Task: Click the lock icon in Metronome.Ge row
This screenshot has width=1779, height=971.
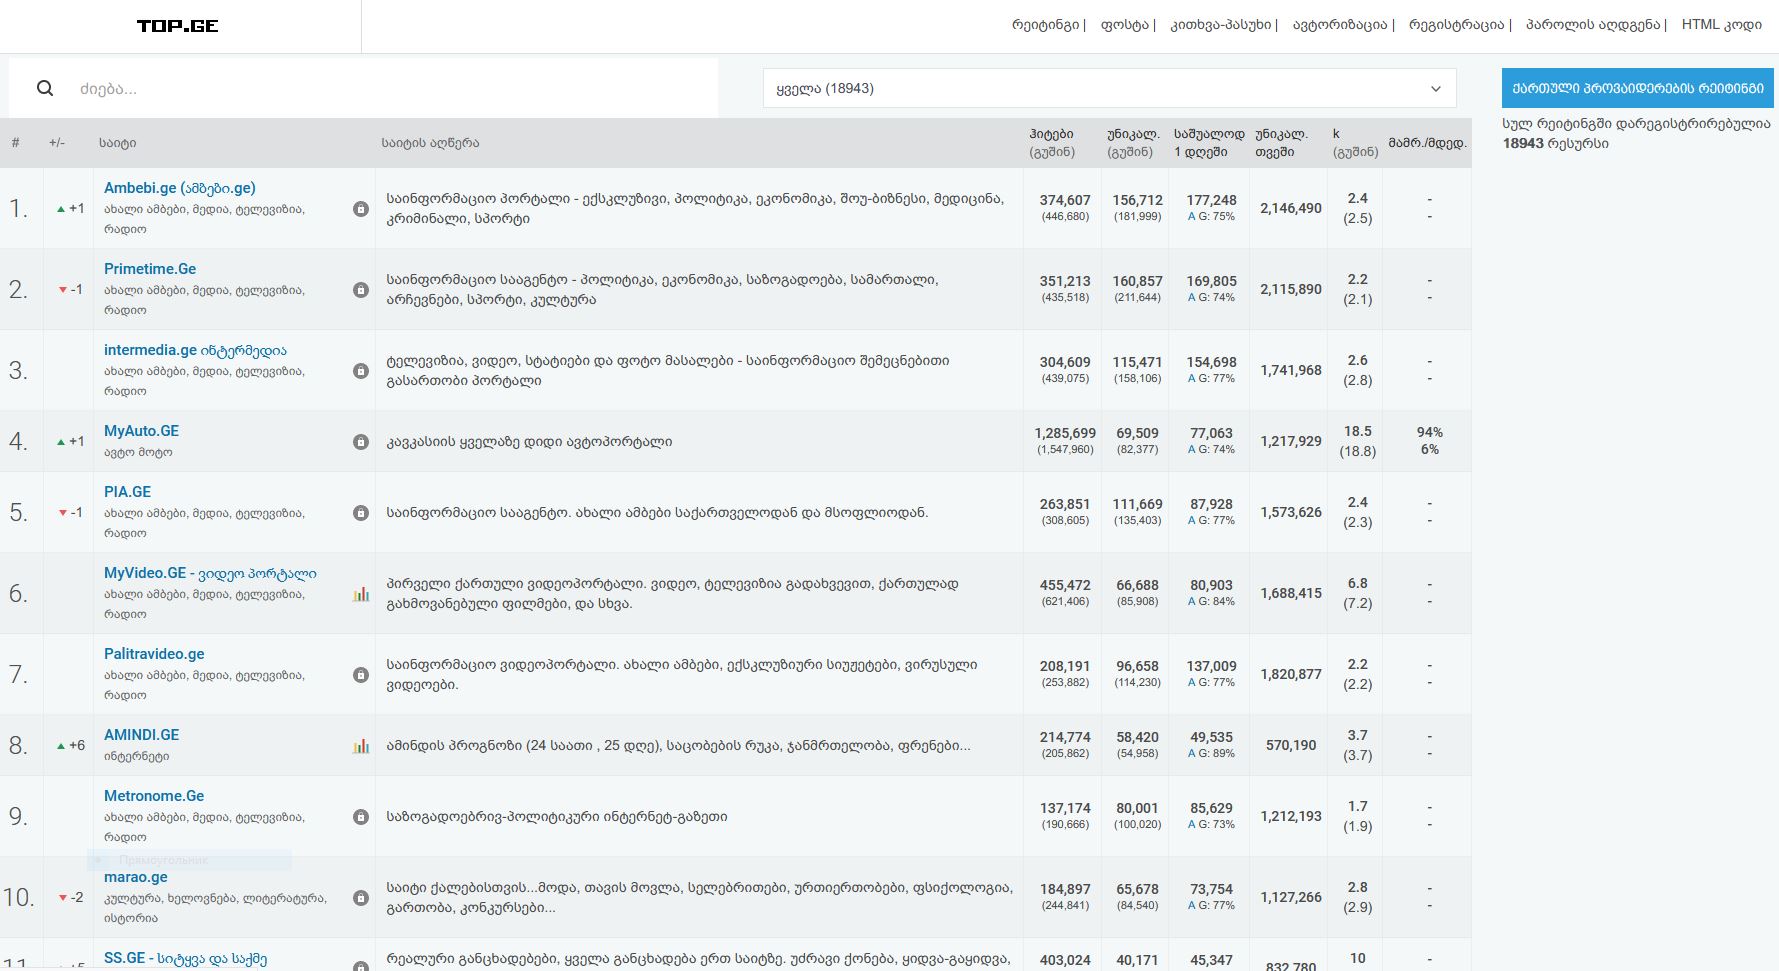Action: point(361,817)
